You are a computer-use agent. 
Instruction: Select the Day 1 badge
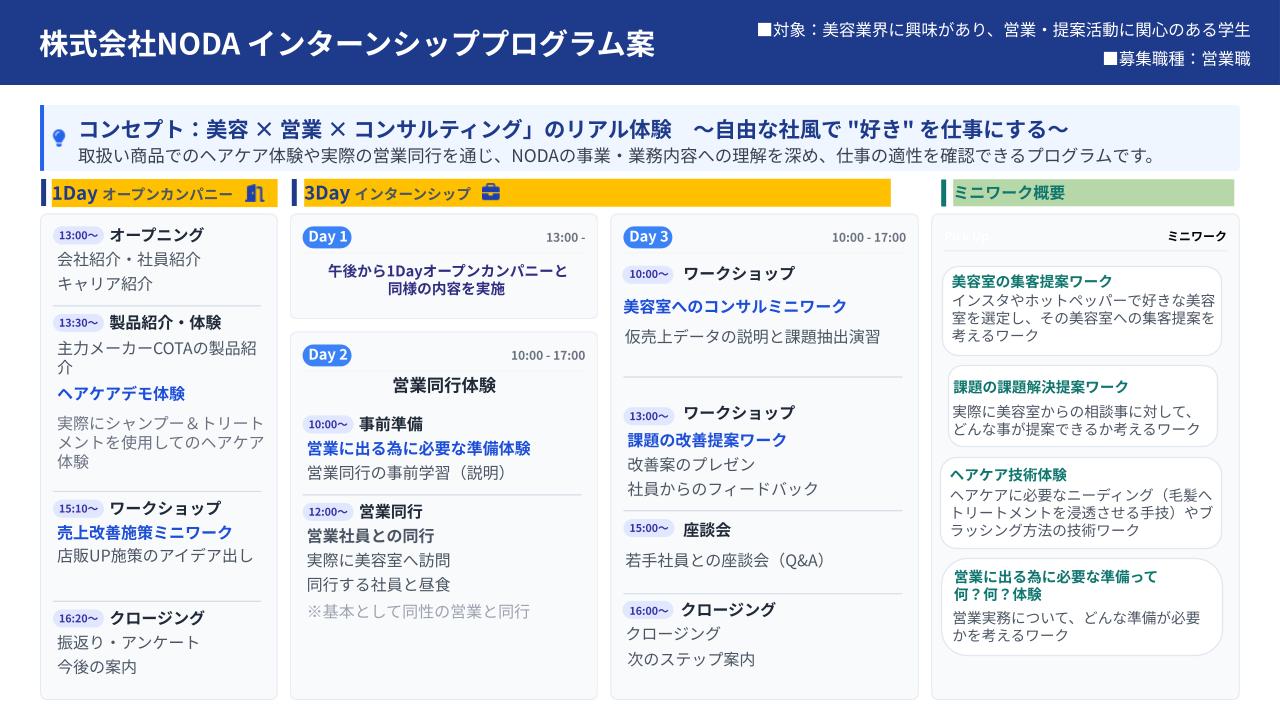click(x=327, y=237)
